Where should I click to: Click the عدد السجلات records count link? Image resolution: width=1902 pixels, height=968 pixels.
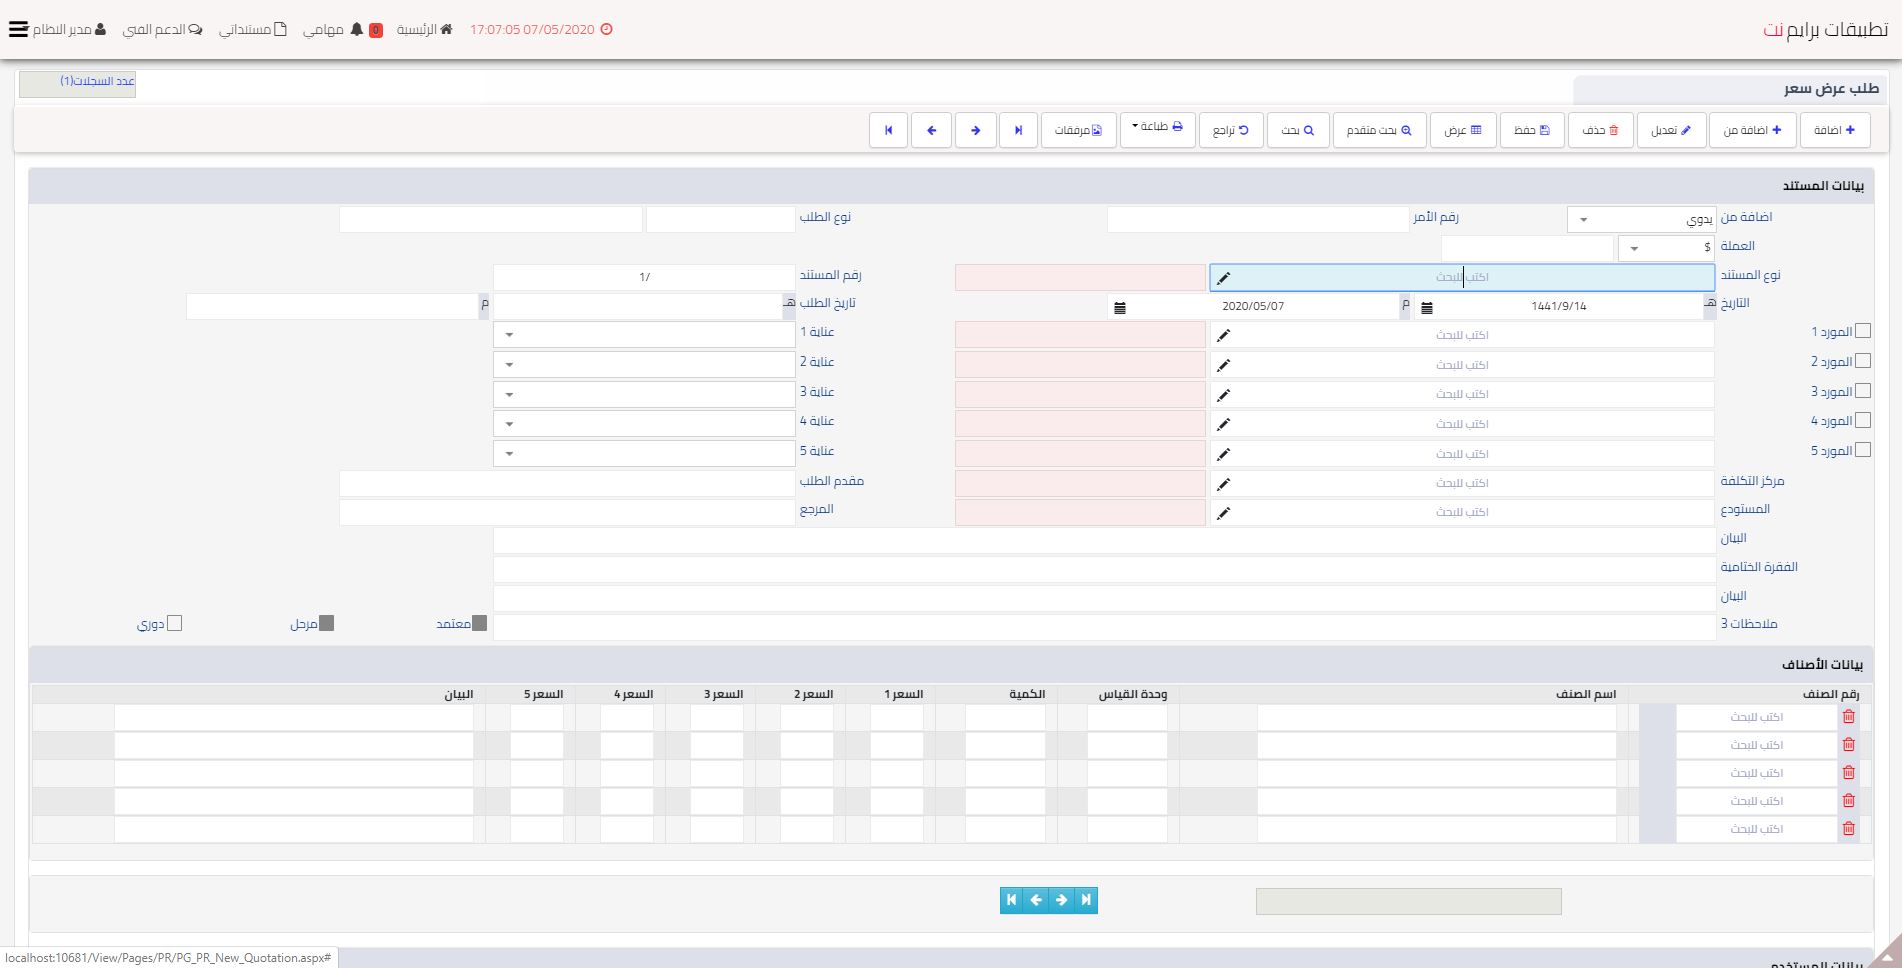pyautogui.click(x=97, y=81)
